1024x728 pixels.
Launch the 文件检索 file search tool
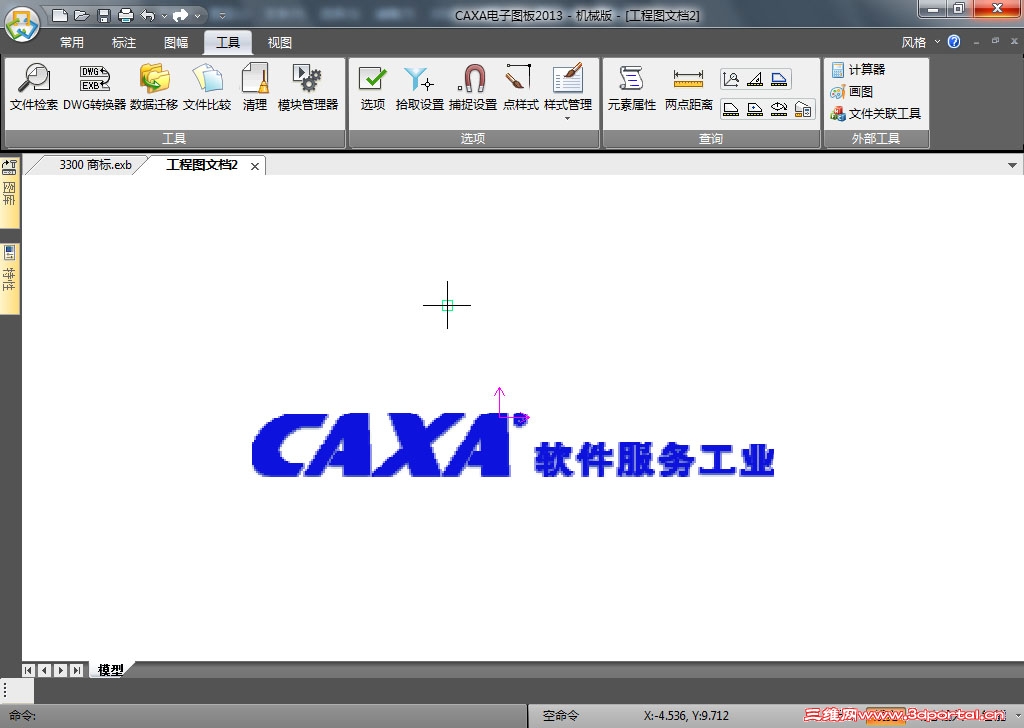34,87
